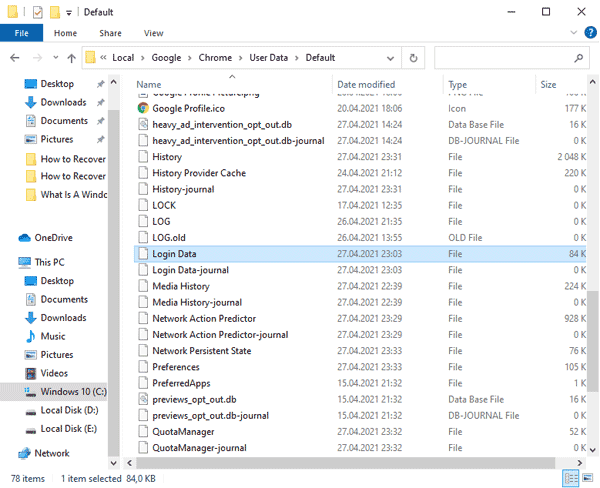This screenshot has width=600, height=488.
Task: Click the Local Disk (D:) drive icon
Action: point(30,412)
